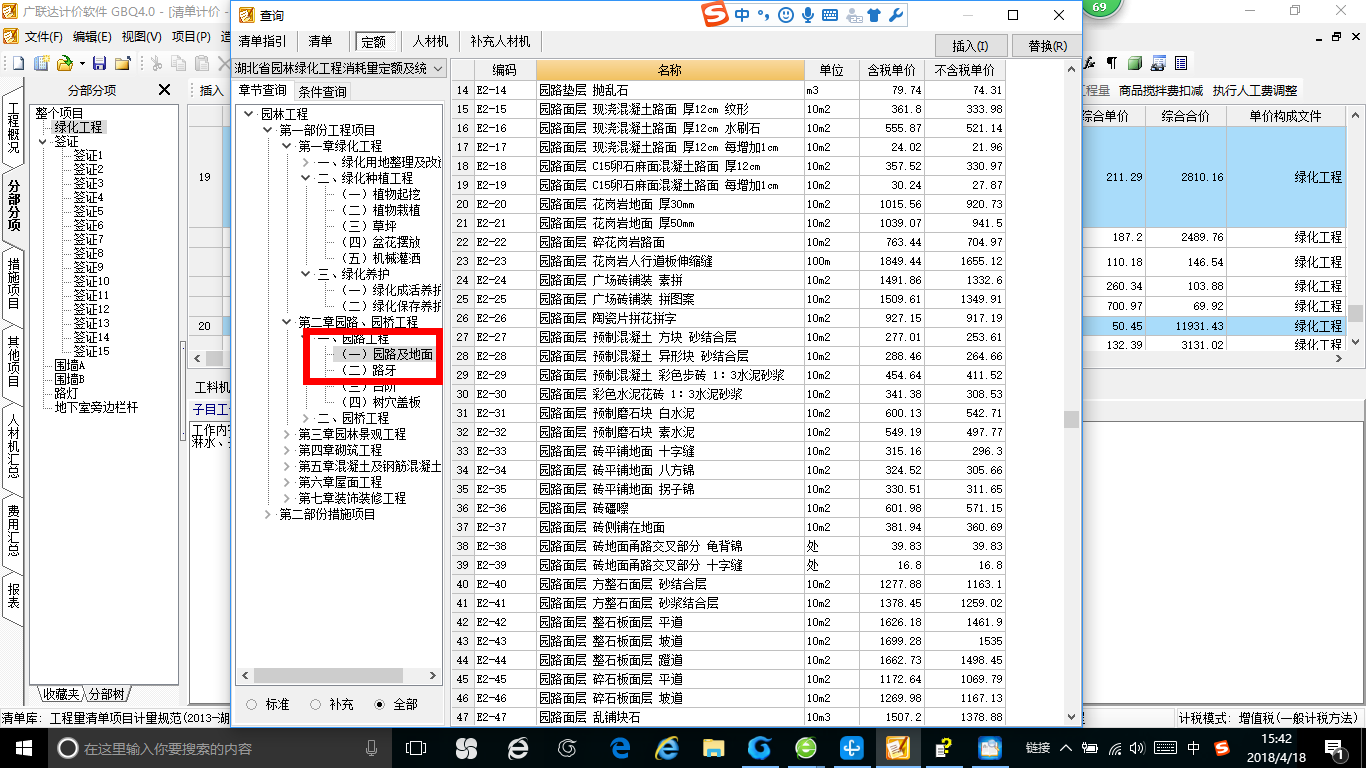1366x768 pixels.
Task: Click the Save floppy disk icon
Action: point(101,63)
